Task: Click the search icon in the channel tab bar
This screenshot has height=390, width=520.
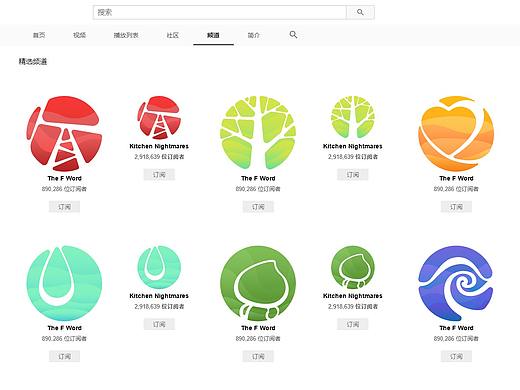Action: [x=293, y=35]
